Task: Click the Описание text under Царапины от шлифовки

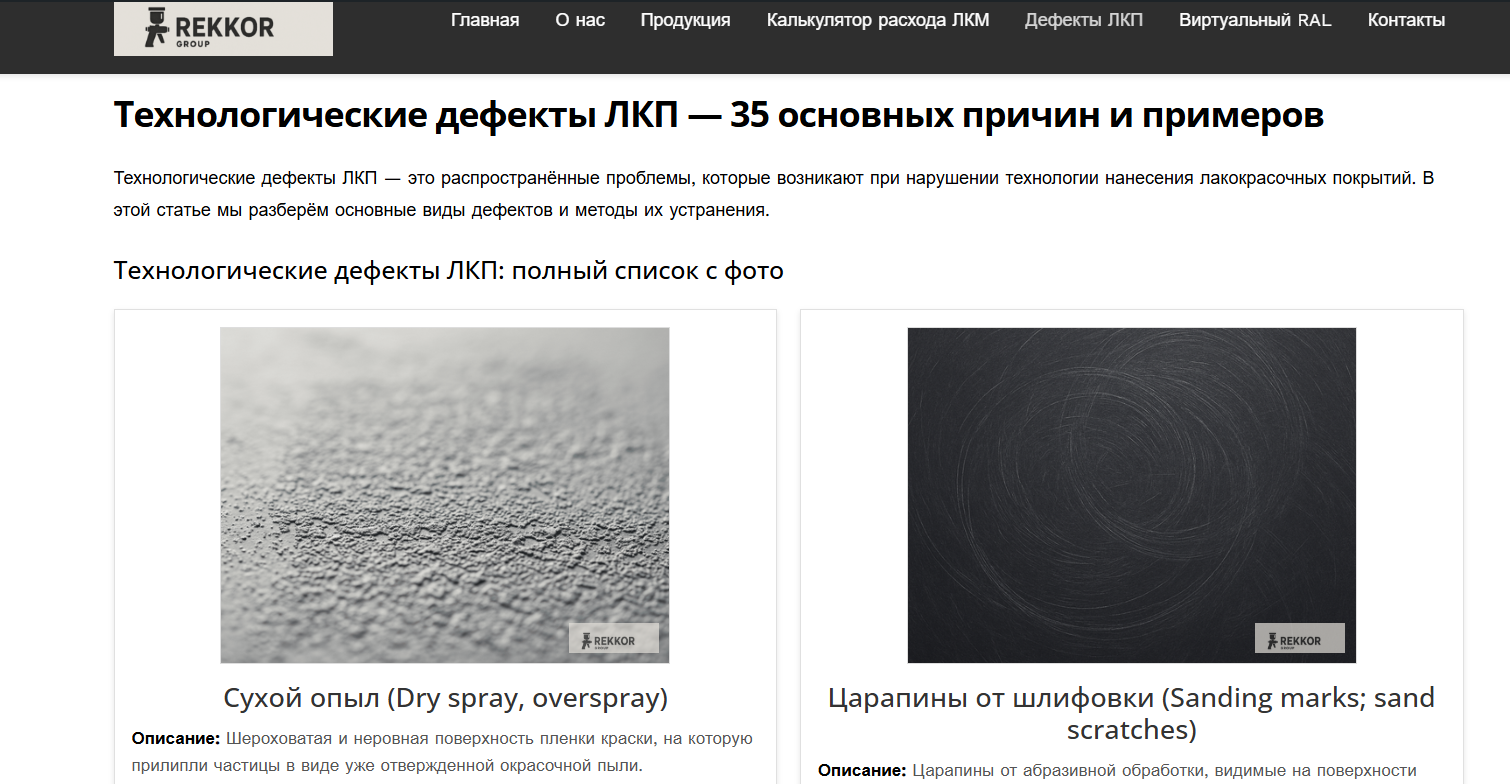Action: tap(1117, 771)
